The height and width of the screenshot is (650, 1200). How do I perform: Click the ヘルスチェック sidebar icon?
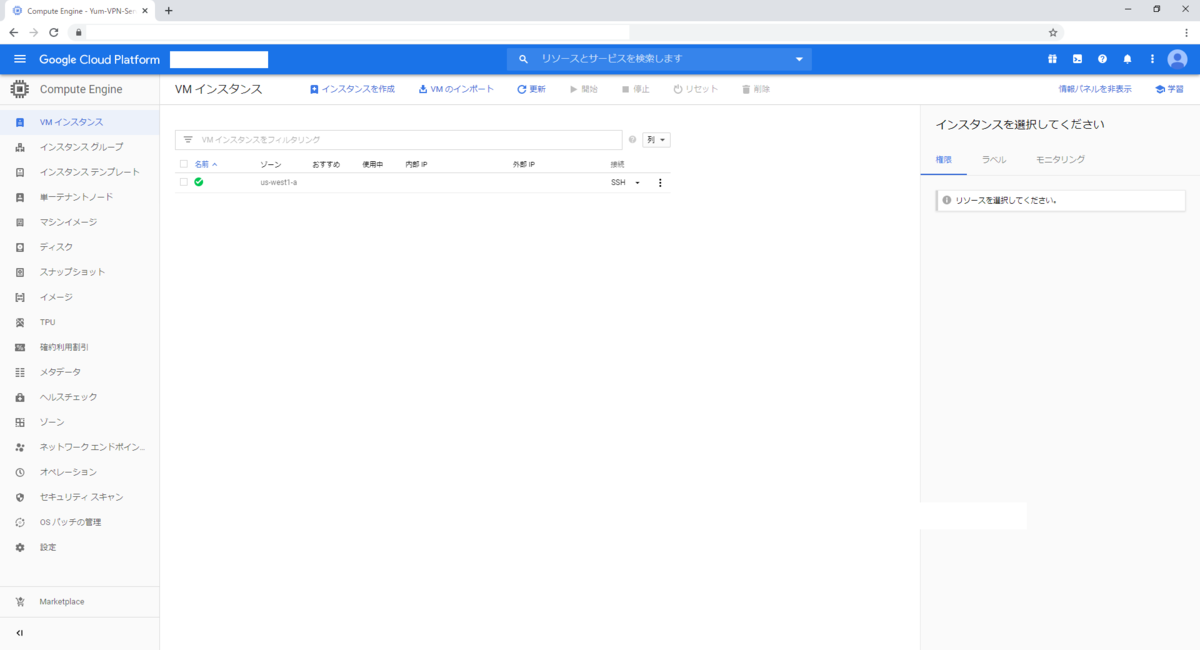[20, 397]
